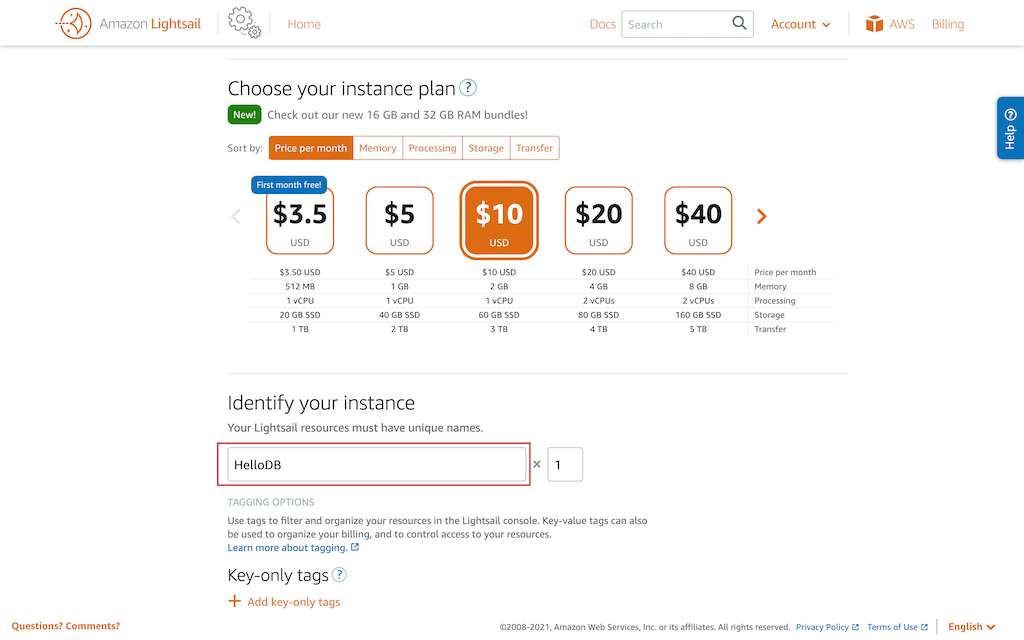Open Key-only tags help icon
1024x640 pixels.
pyautogui.click(x=339, y=575)
